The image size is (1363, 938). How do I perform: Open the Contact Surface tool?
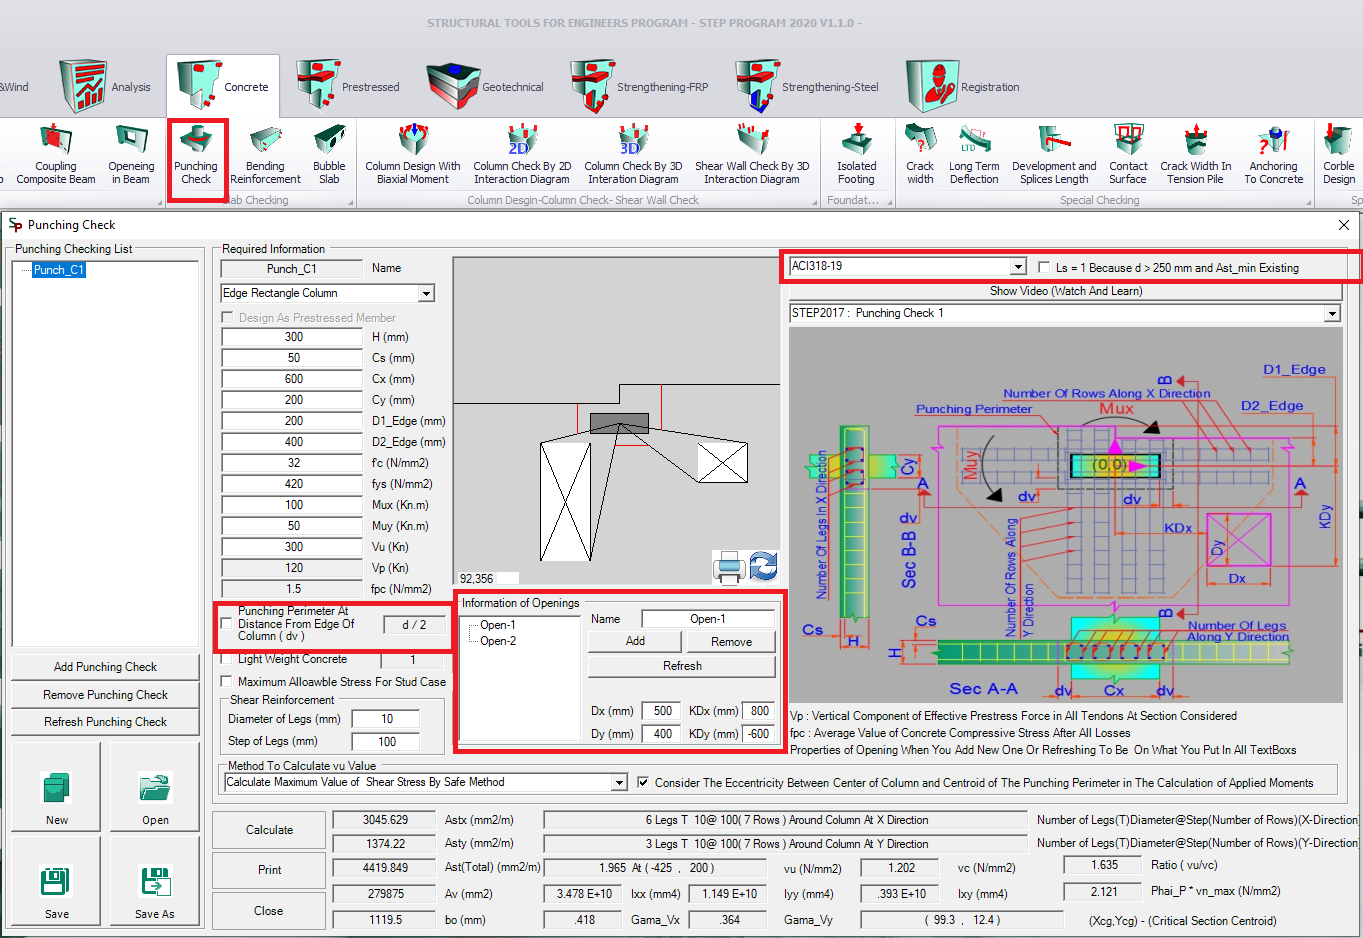[1128, 156]
